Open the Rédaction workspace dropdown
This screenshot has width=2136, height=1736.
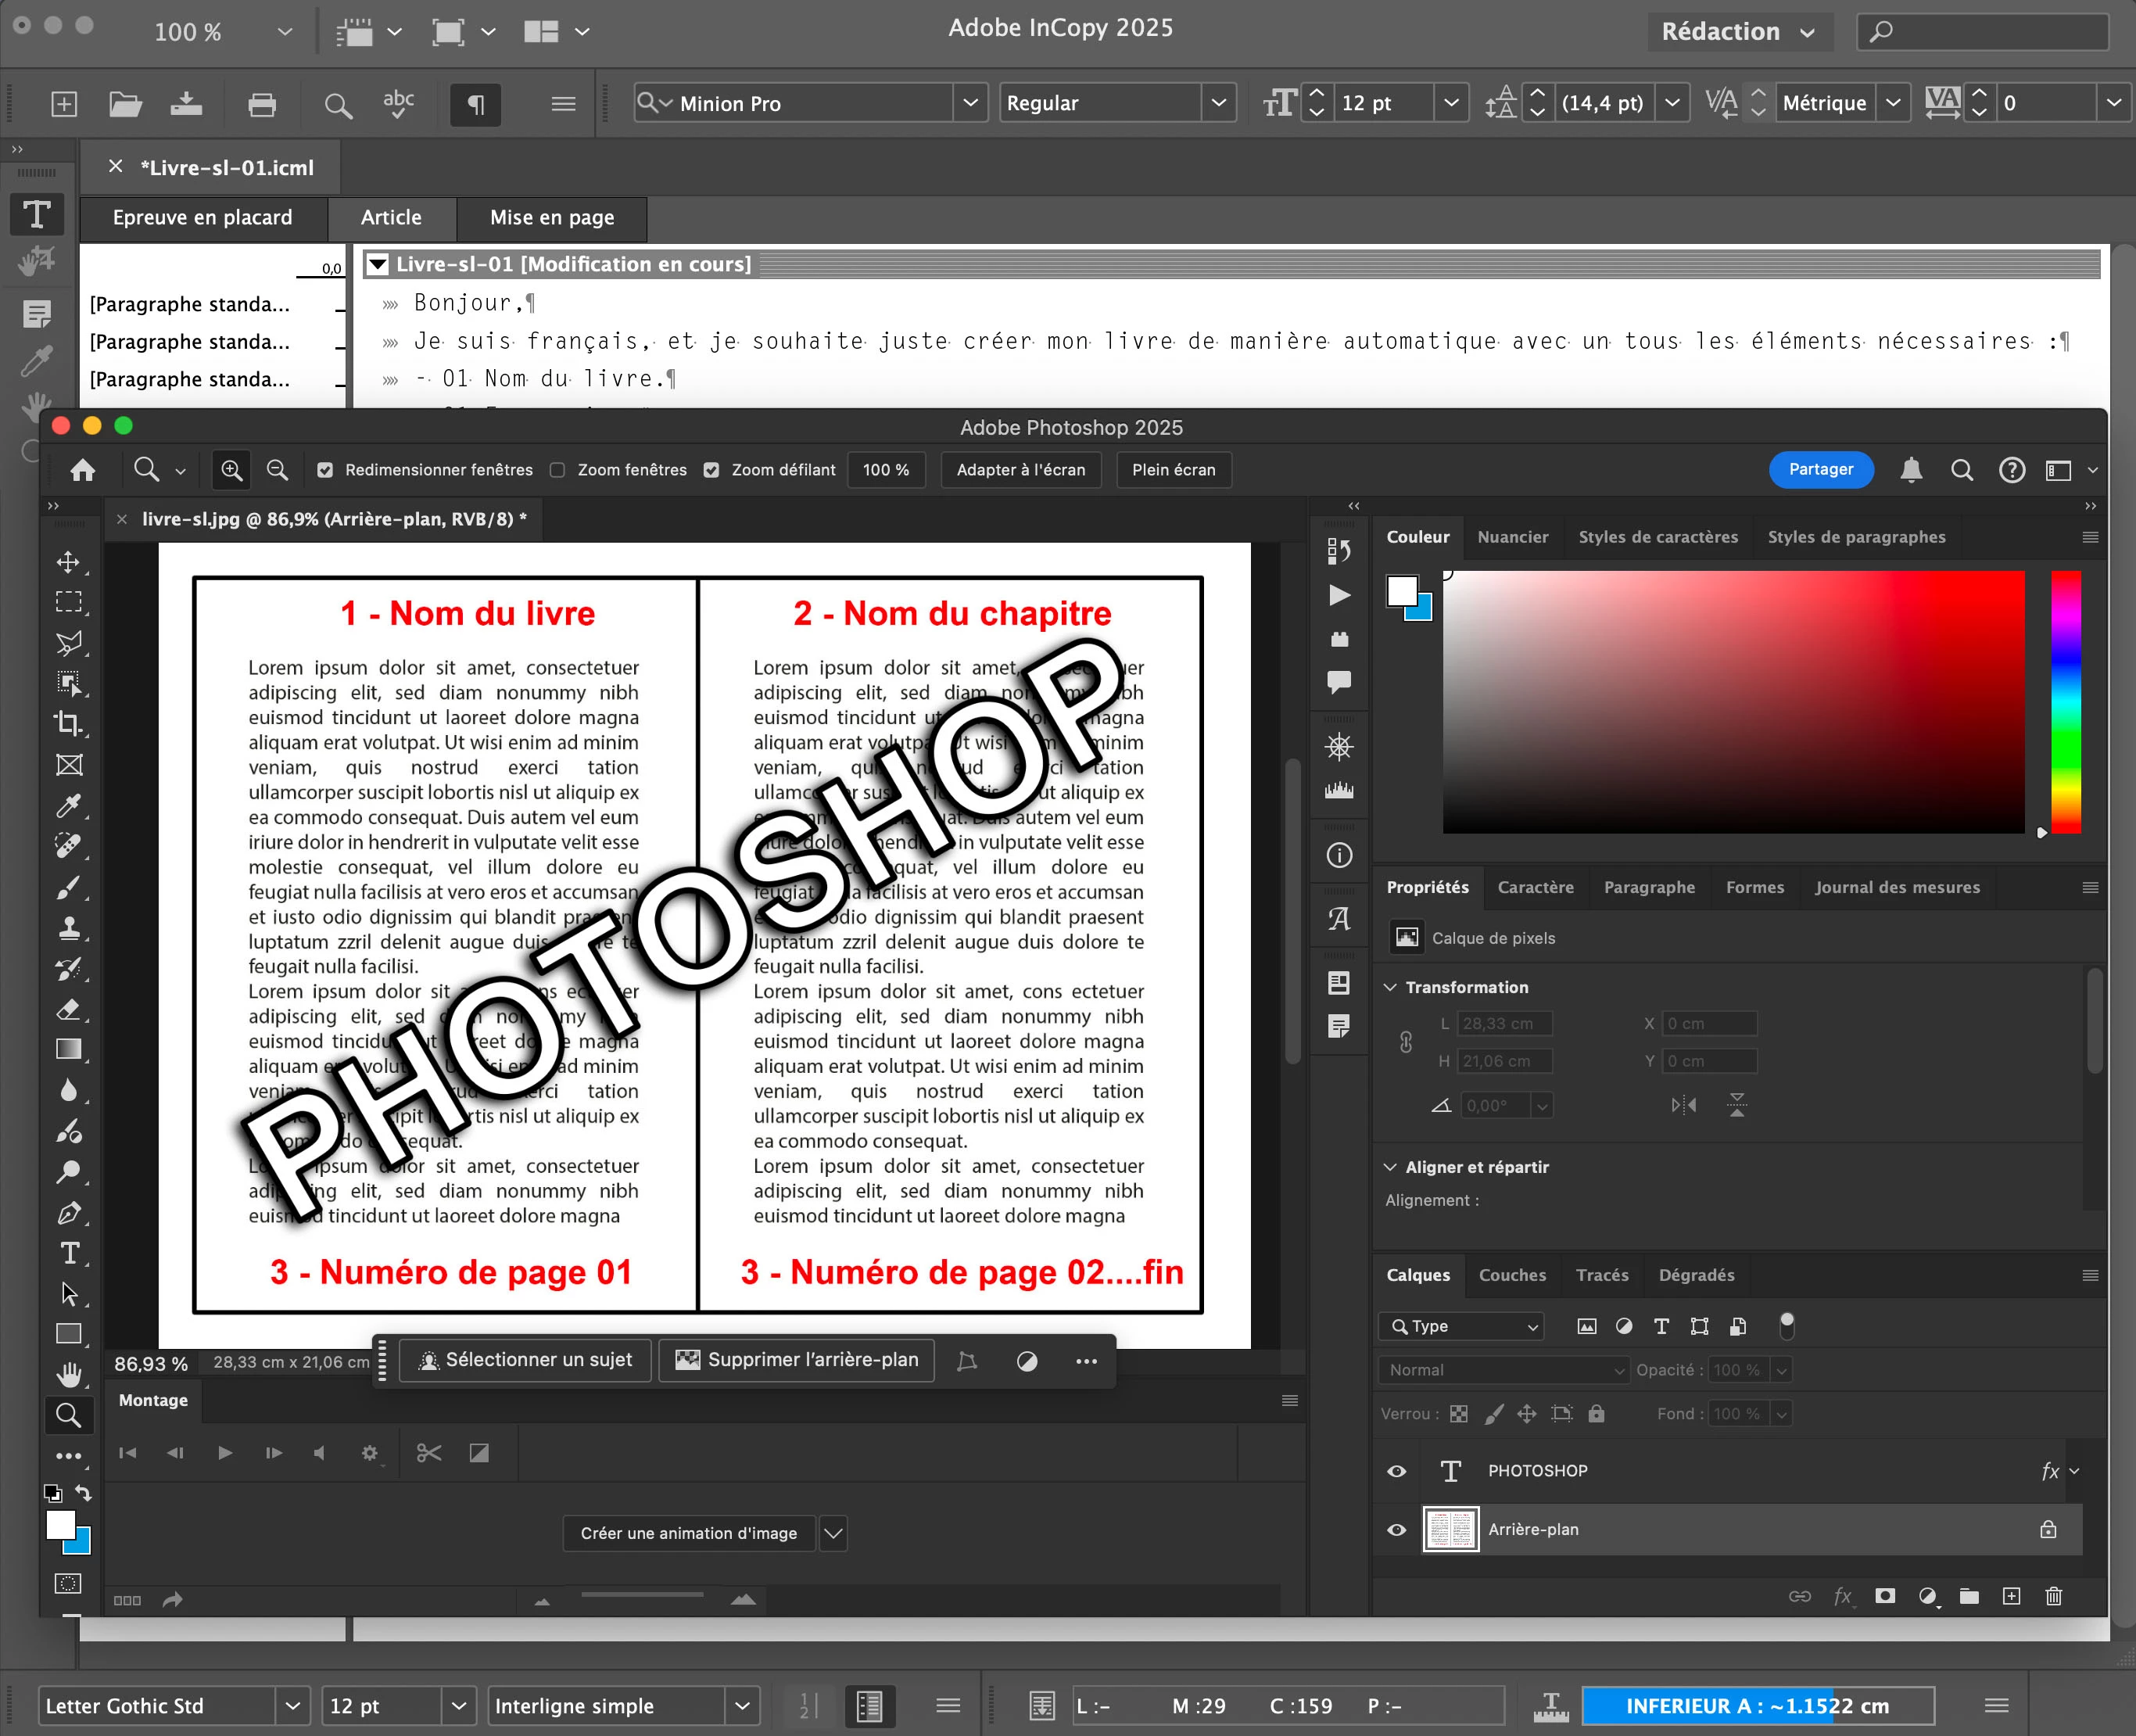[x=1738, y=32]
